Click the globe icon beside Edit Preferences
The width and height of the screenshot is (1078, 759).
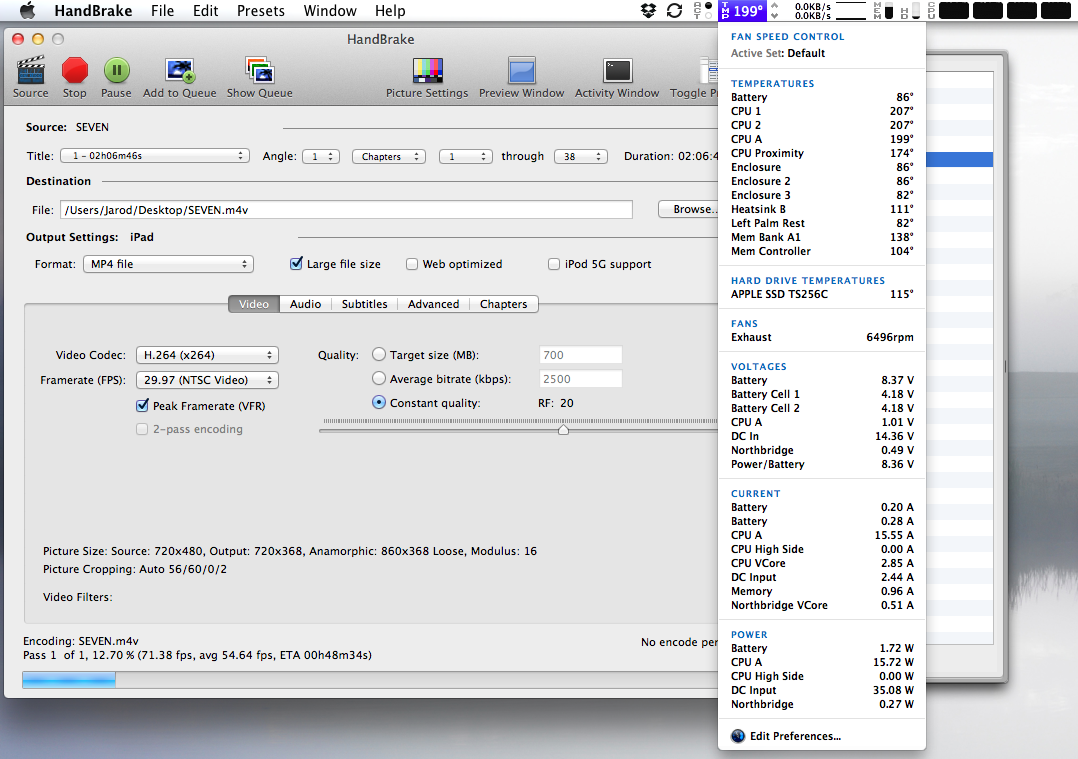point(738,736)
